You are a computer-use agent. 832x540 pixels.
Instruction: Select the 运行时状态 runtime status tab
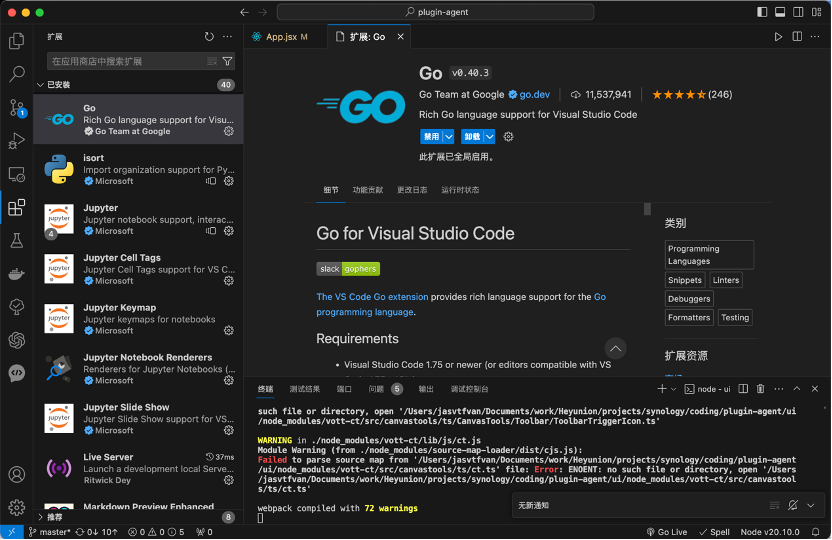(x=460, y=190)
